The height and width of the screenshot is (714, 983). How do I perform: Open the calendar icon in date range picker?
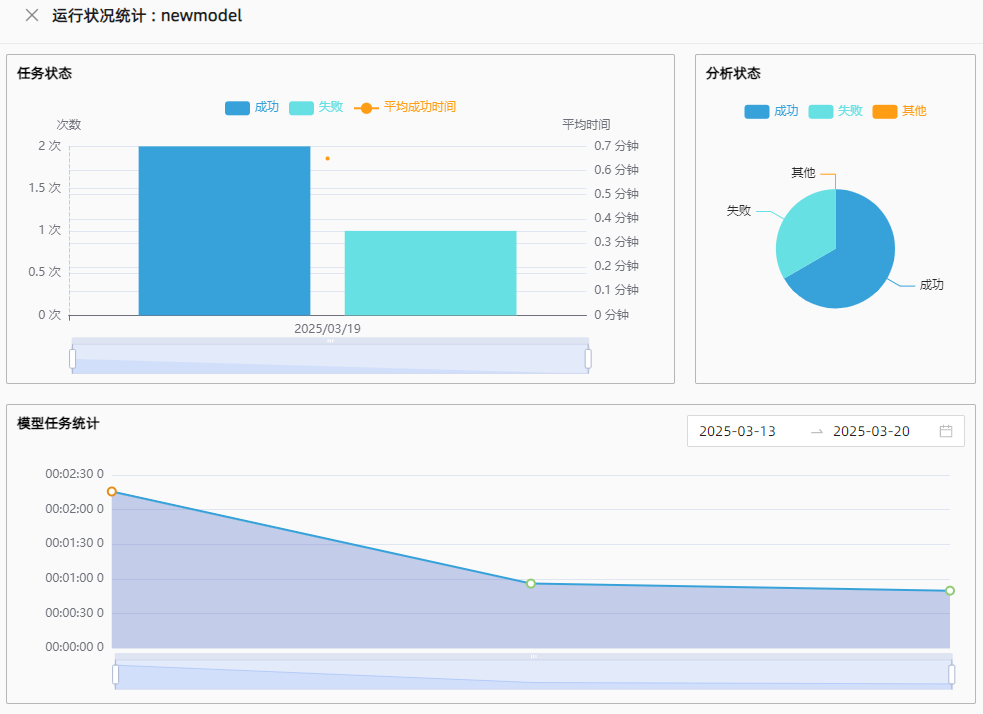(x=946, y=431)
